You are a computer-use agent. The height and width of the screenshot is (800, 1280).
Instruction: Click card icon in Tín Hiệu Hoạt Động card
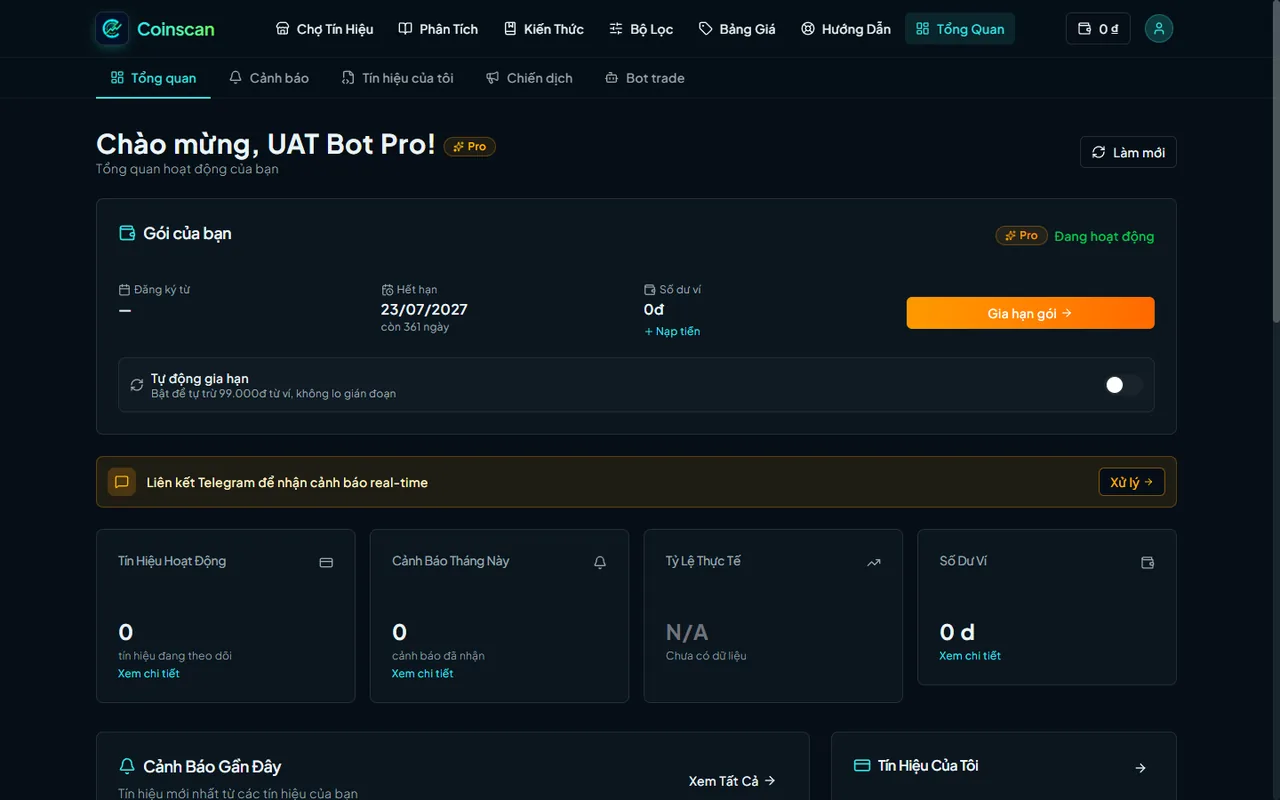[326, 563]
